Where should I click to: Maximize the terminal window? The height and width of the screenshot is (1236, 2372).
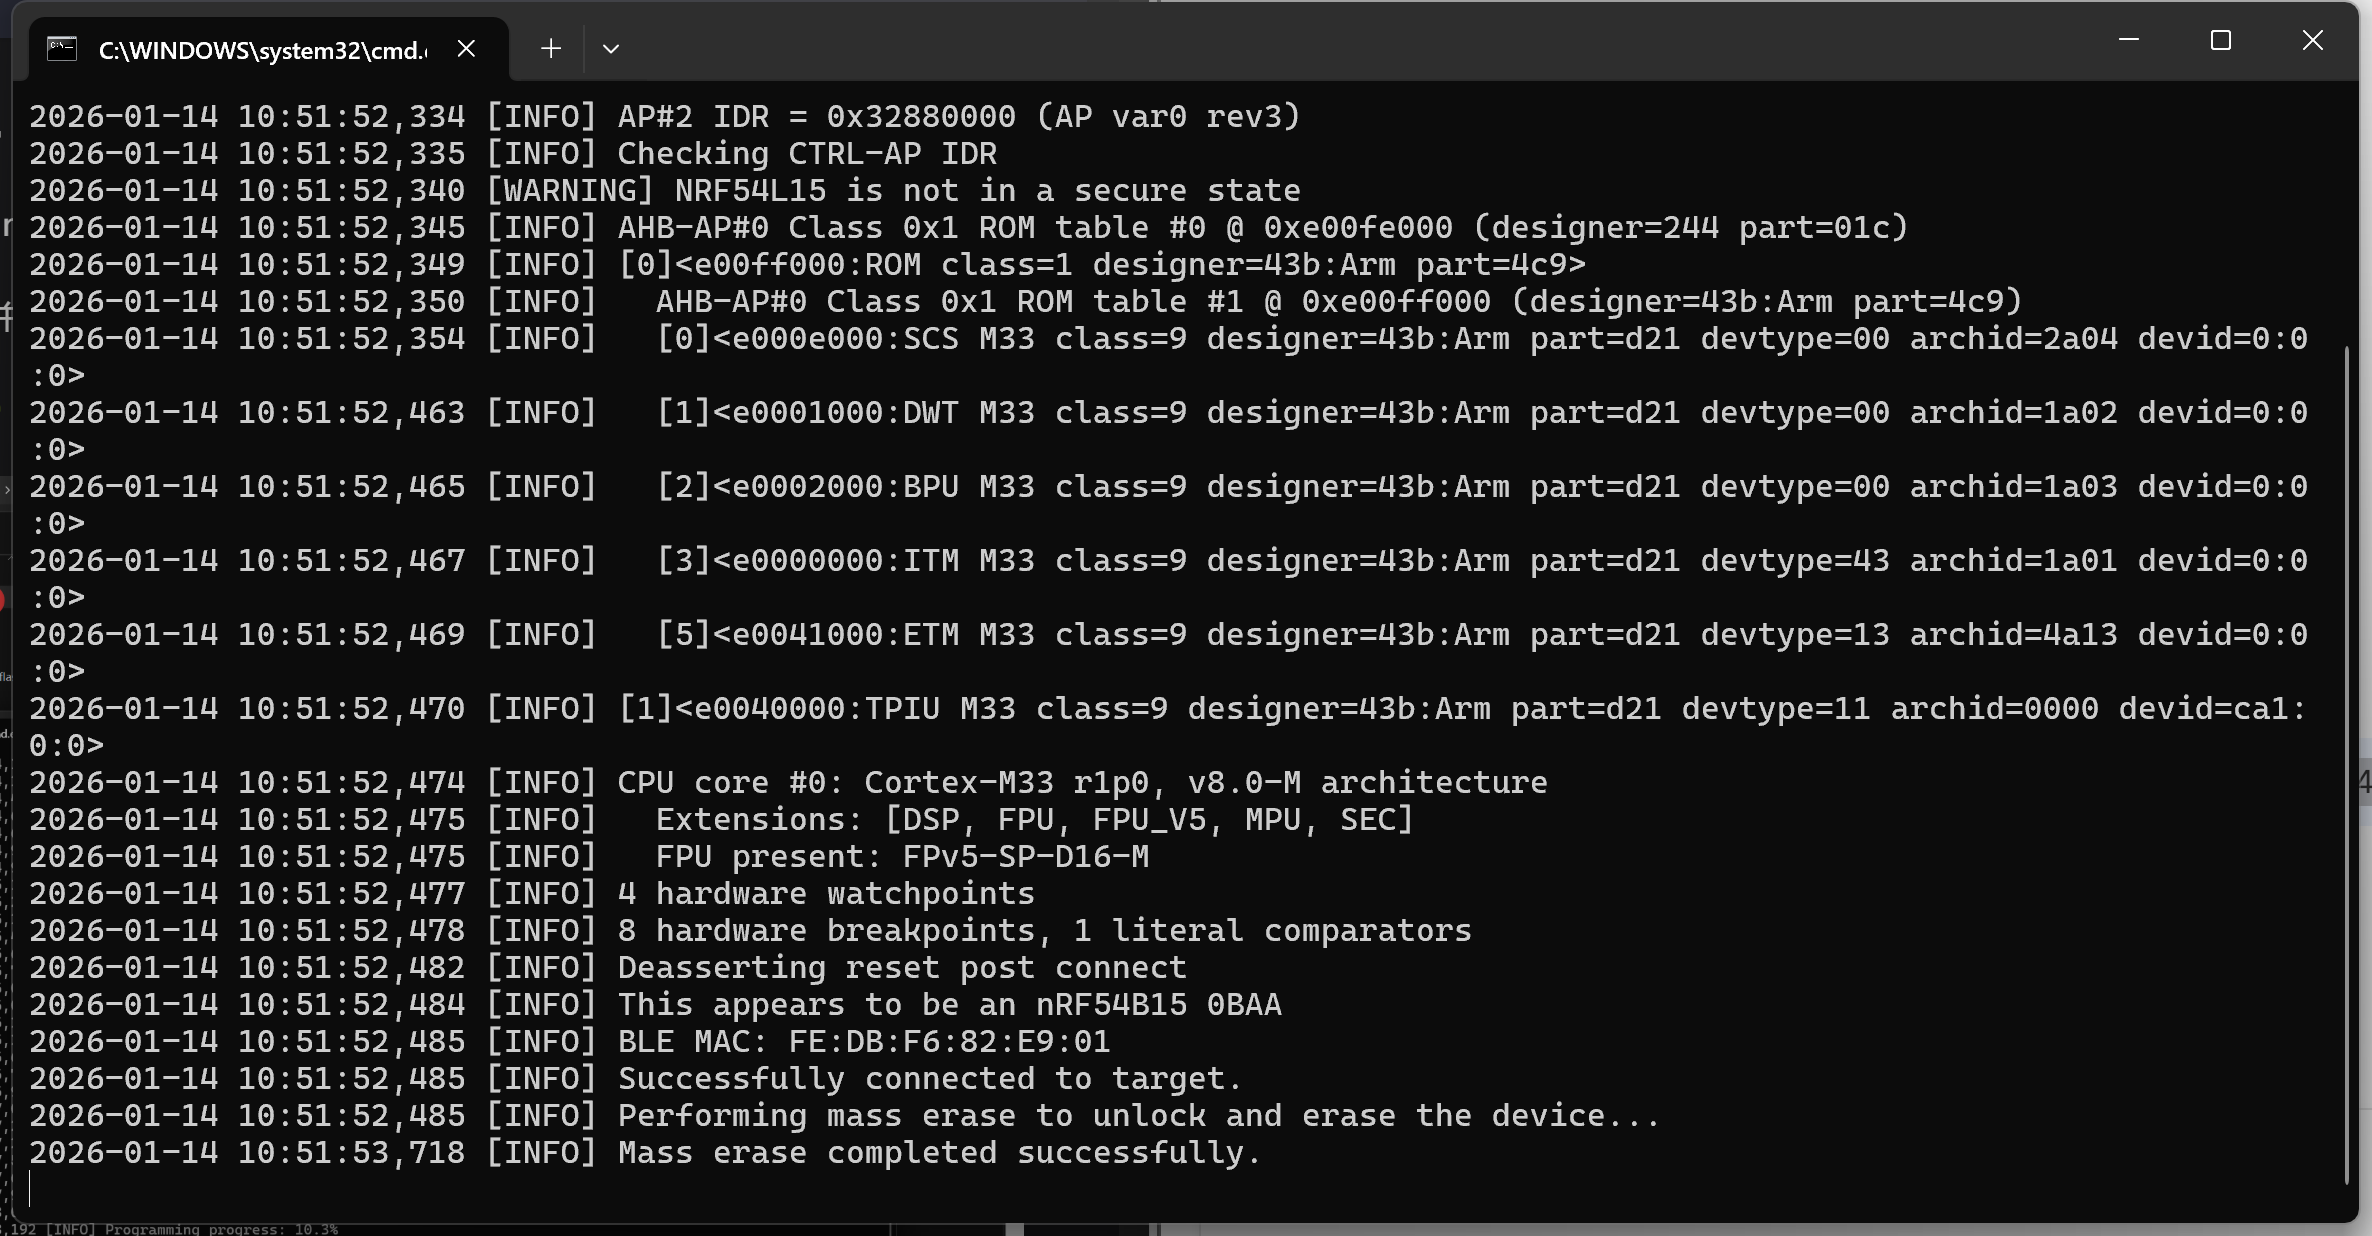click(x=2220, y=40)
